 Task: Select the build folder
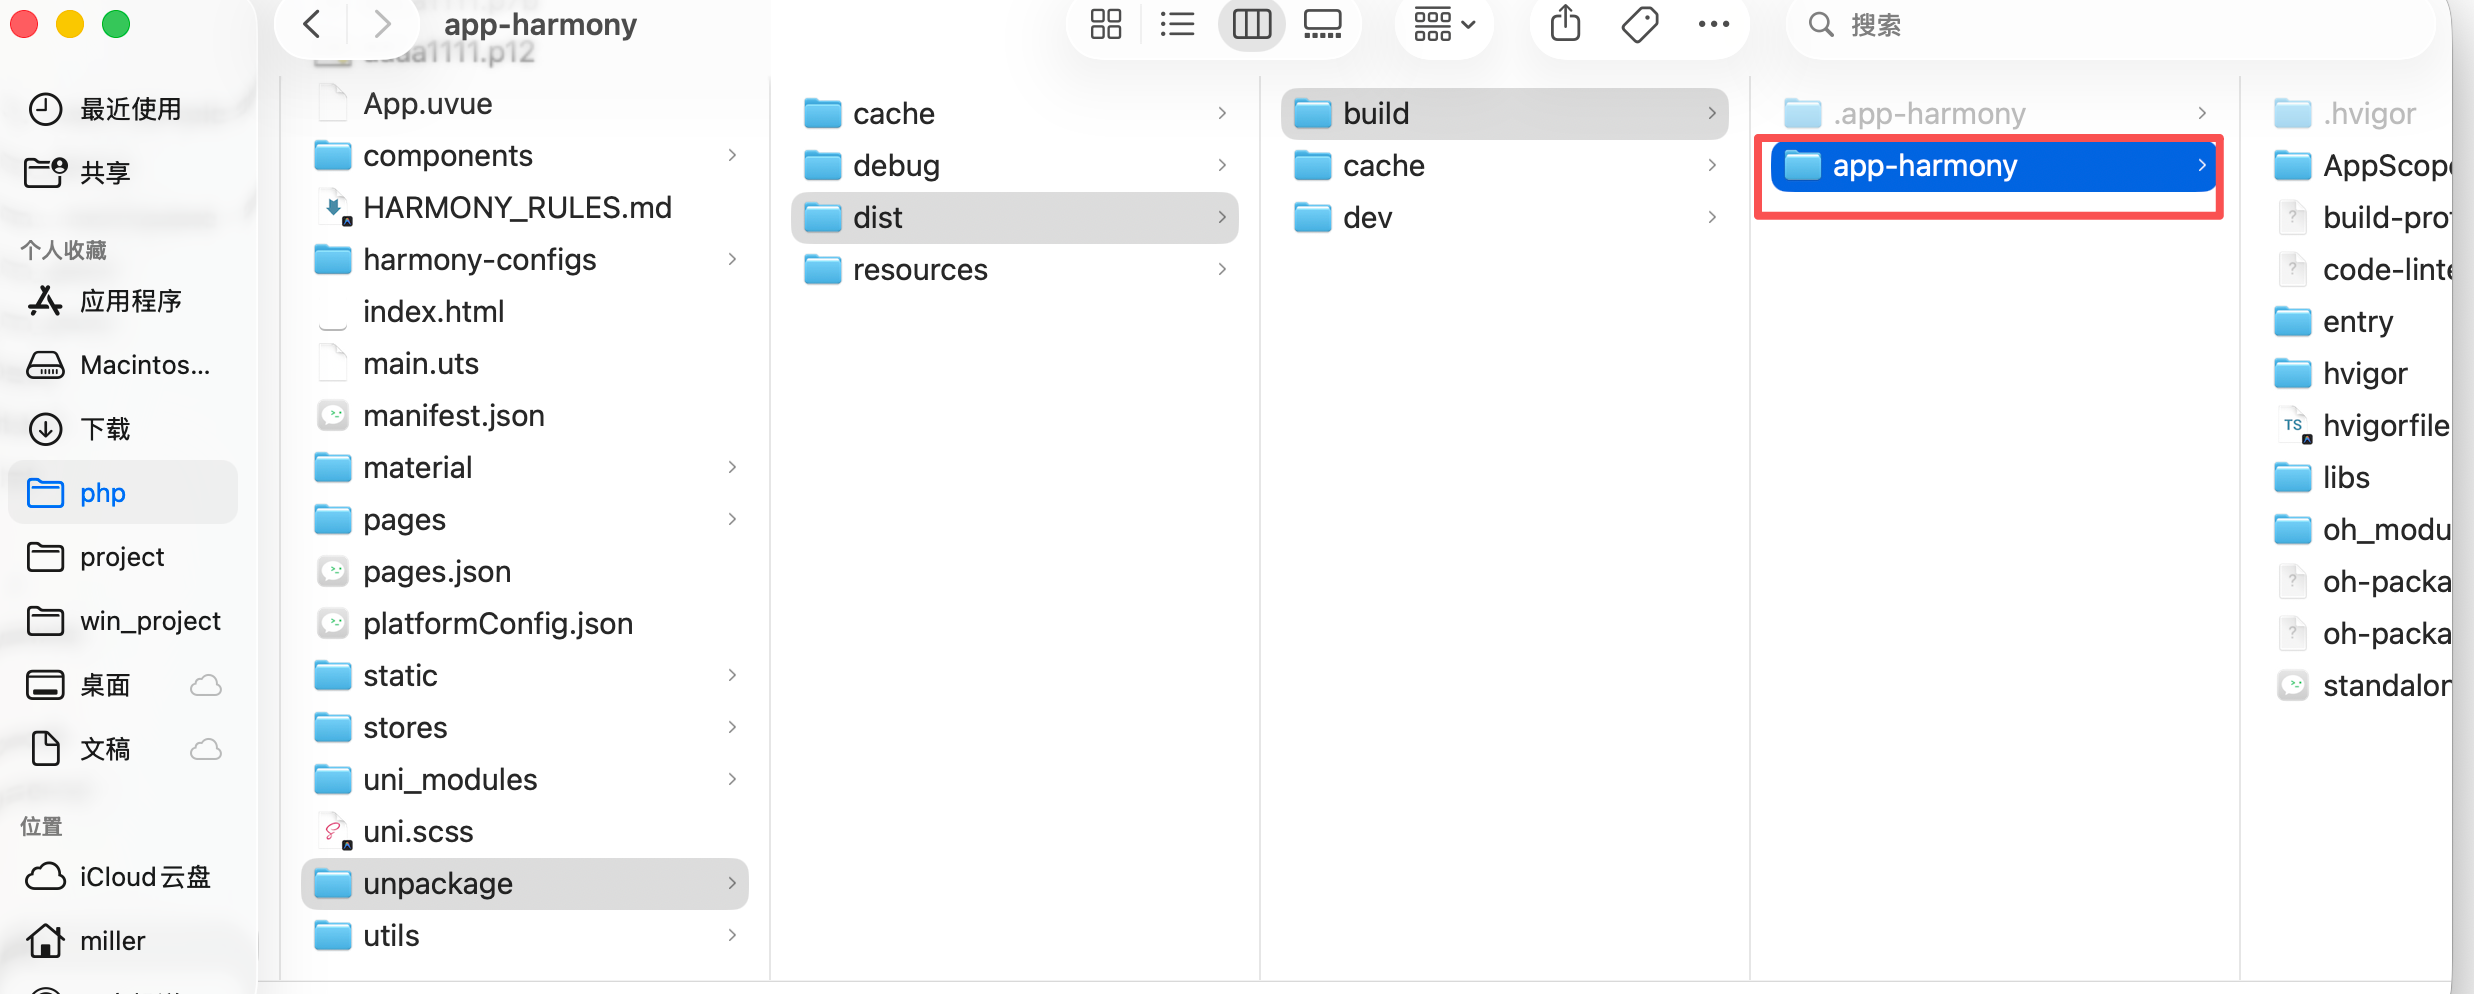pos(1504,114)
